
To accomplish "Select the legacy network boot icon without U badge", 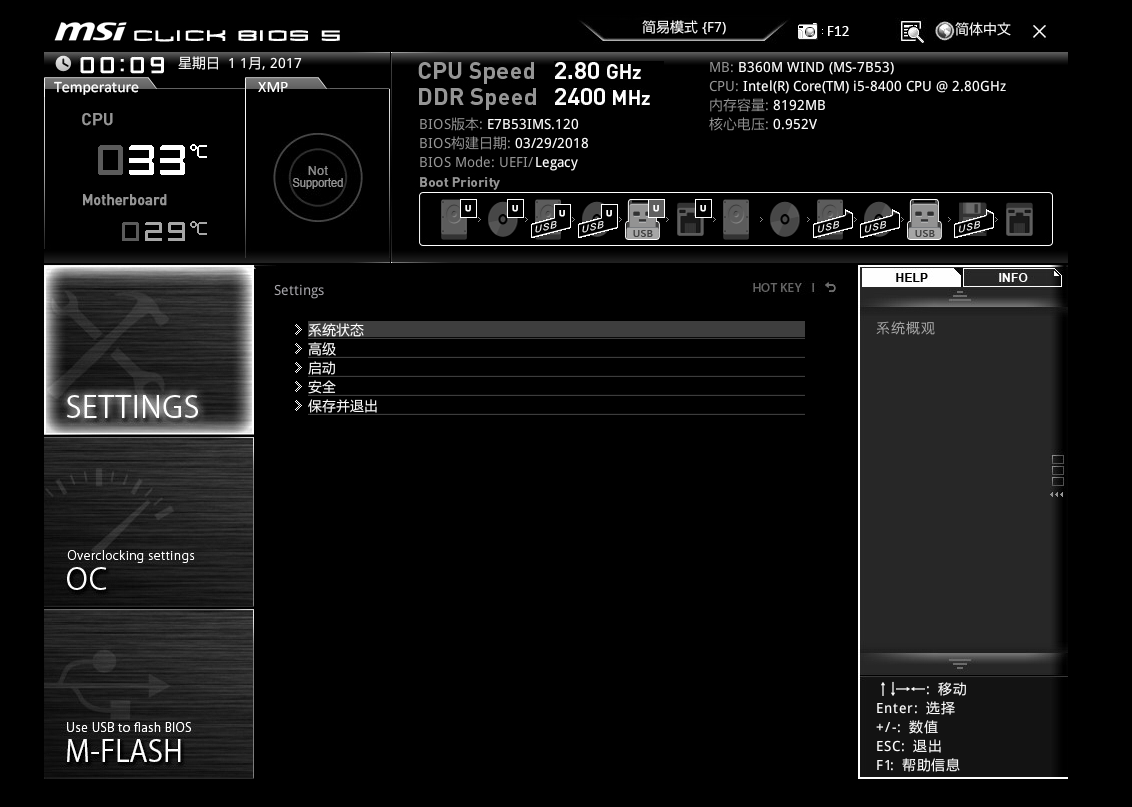I will click(x=1019, y=219).
